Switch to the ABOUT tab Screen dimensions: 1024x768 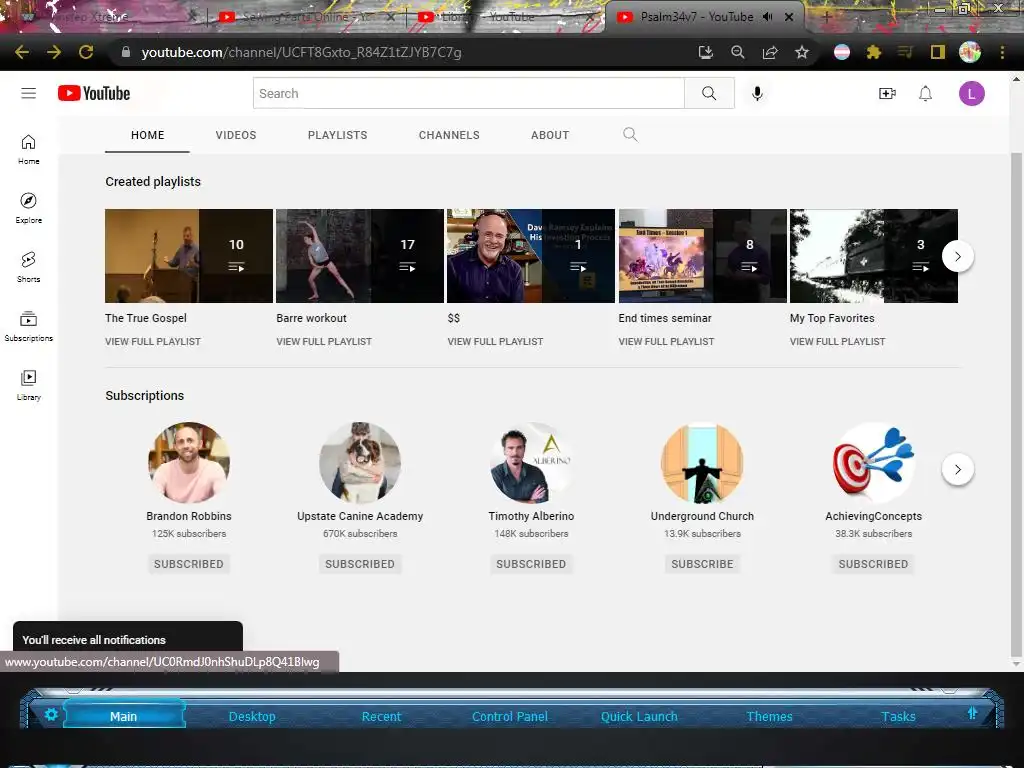click(x=550, y=135)
